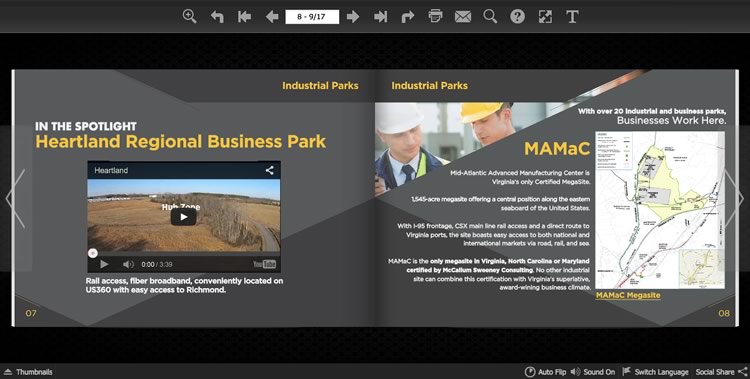Open the help question mark icon
Screen dimensions: 750x379
point(517,16)
